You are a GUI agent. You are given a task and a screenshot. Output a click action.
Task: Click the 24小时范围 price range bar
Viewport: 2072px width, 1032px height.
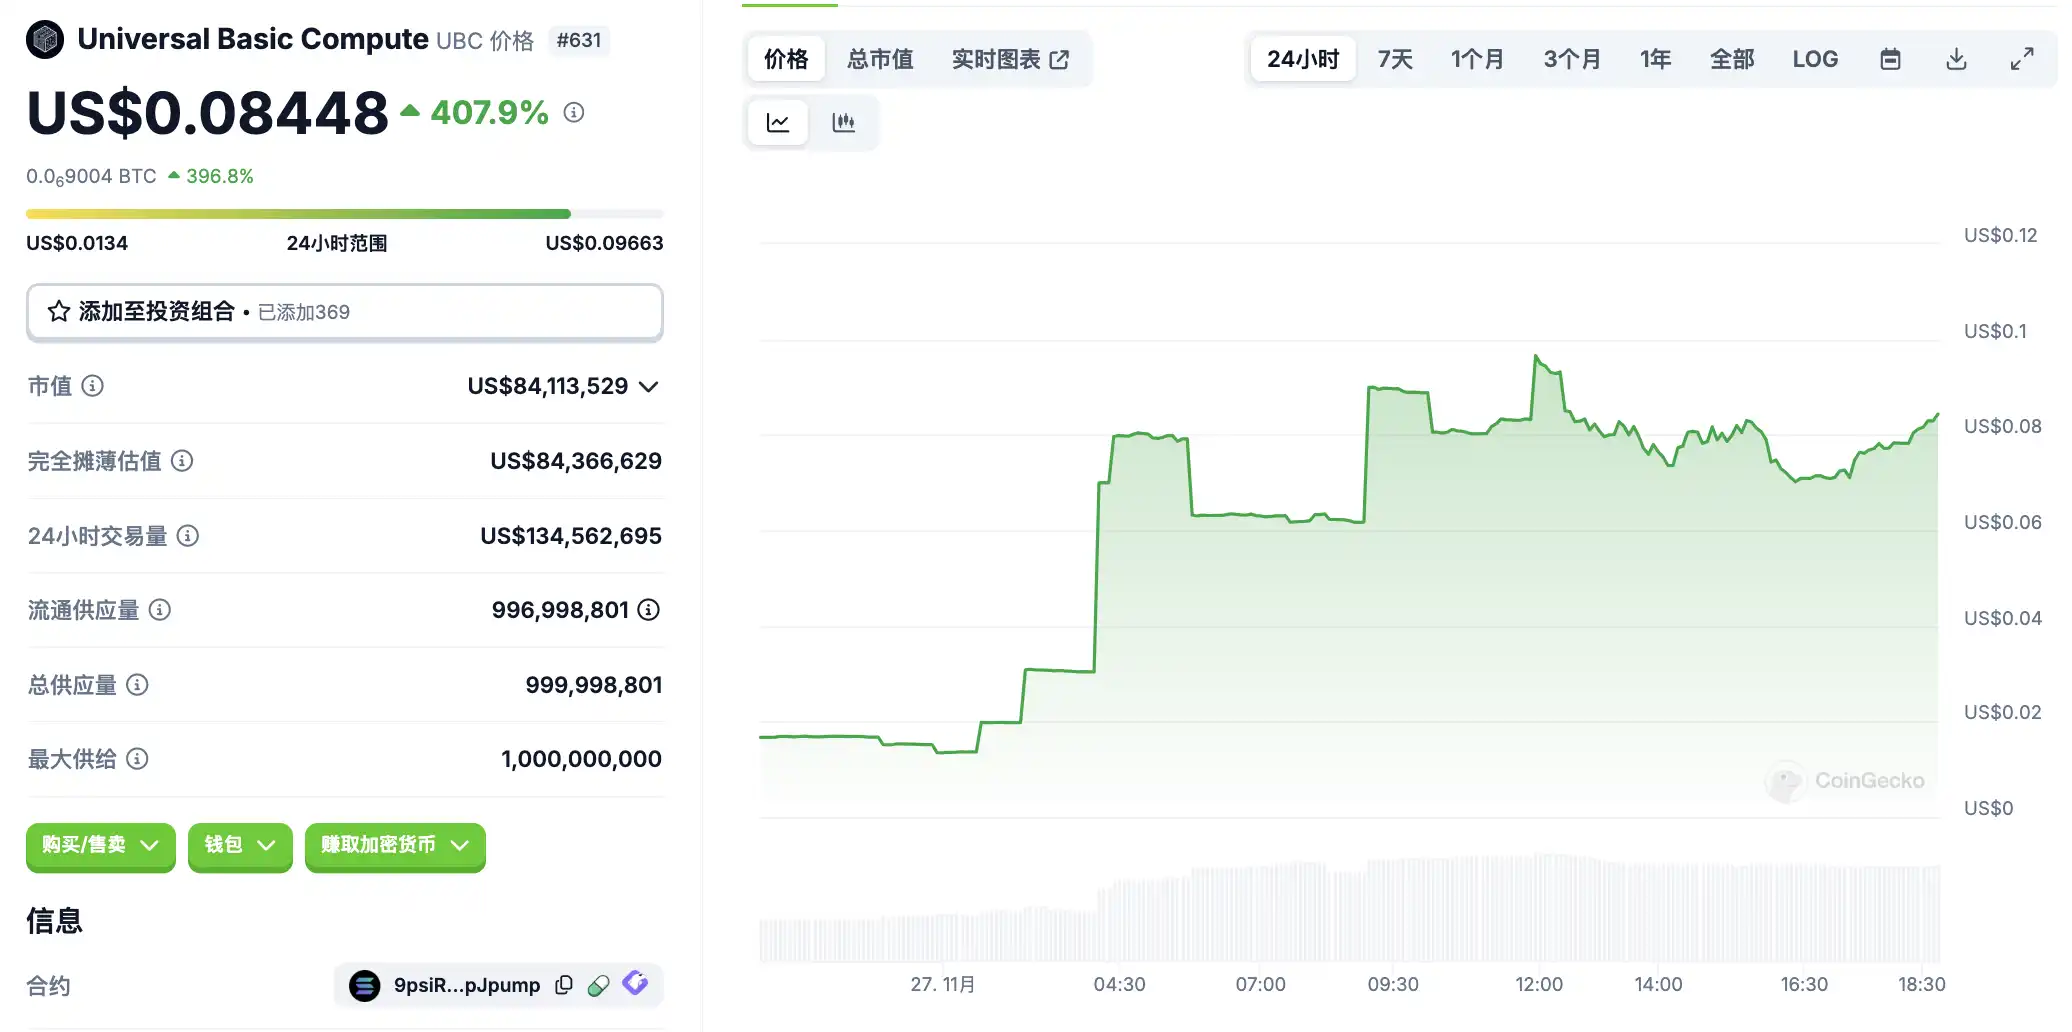[x=344, y=214]
